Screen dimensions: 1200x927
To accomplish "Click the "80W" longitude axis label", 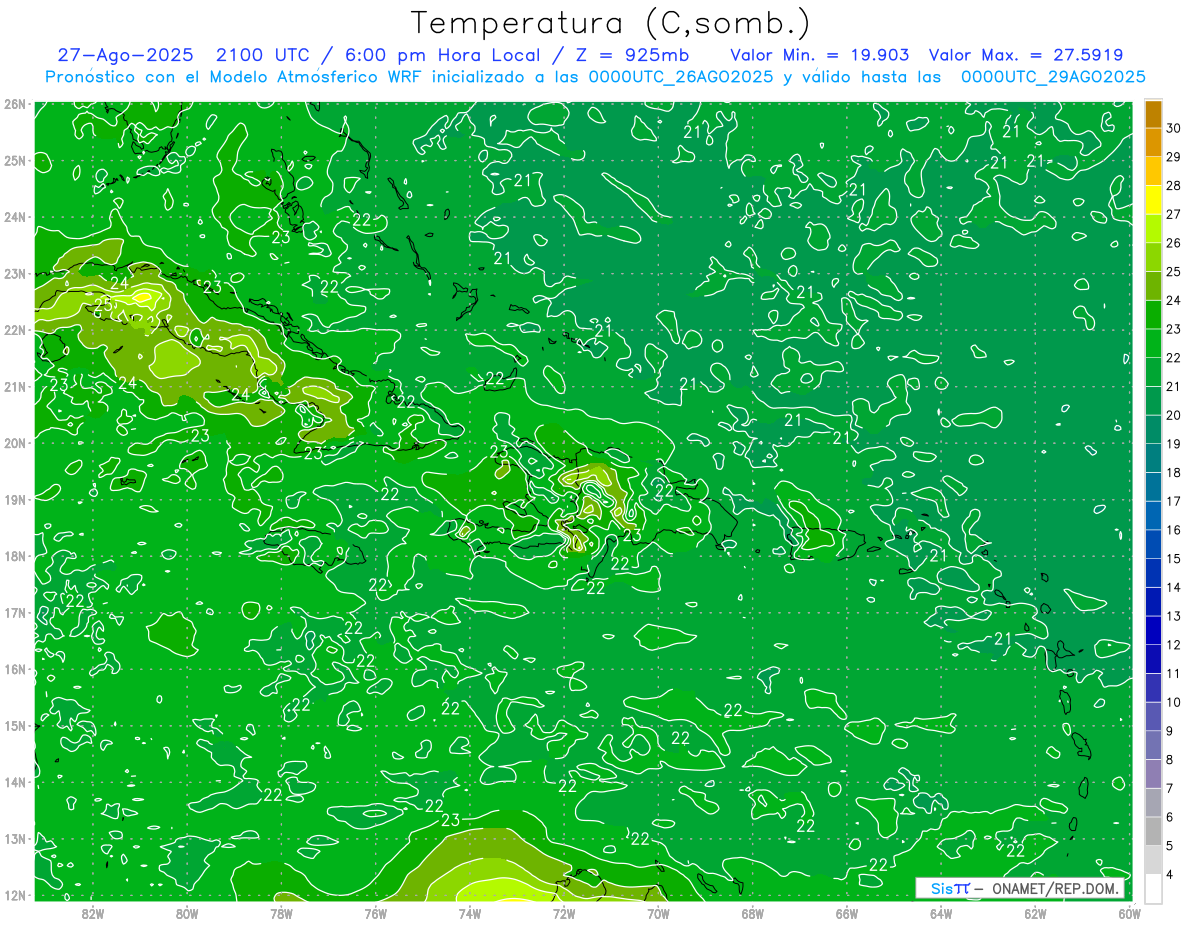I will [187, 912].
